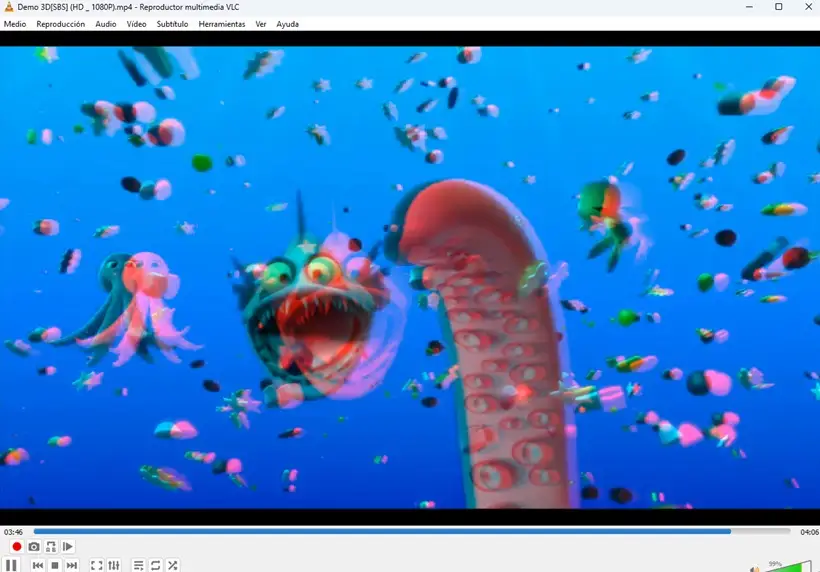Click the VLC cone icon in title bar
Screen dimensions: 820x572
8,7
